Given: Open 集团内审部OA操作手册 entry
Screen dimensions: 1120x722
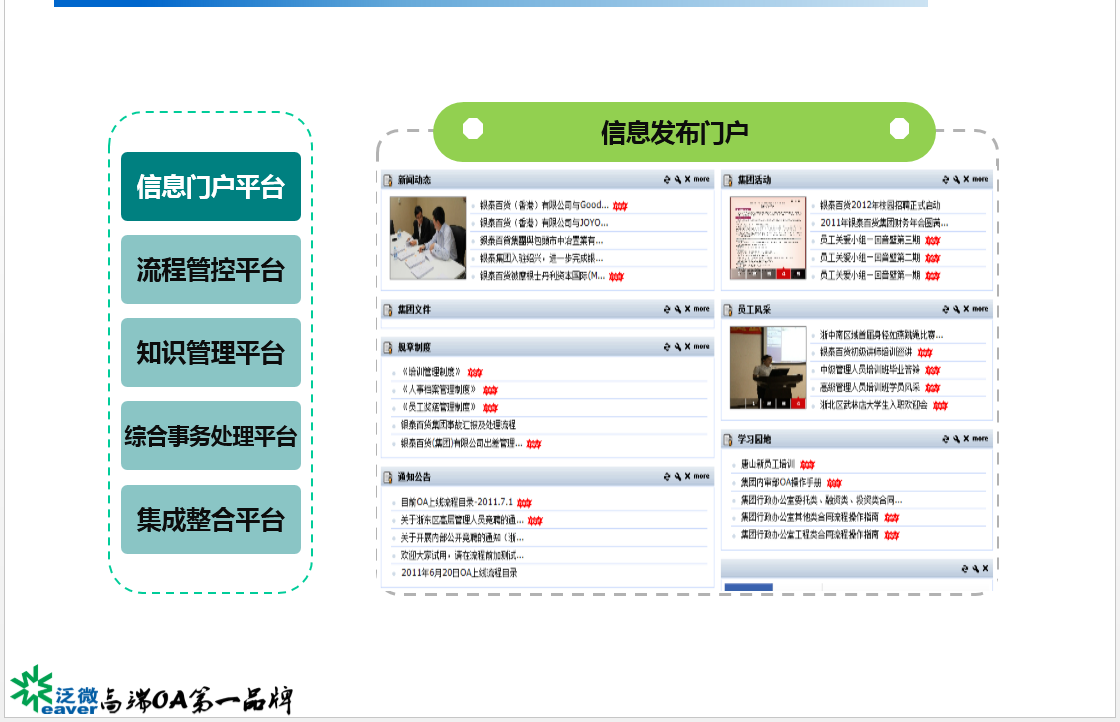Looking at the screenshot, I should click(781, 482).
